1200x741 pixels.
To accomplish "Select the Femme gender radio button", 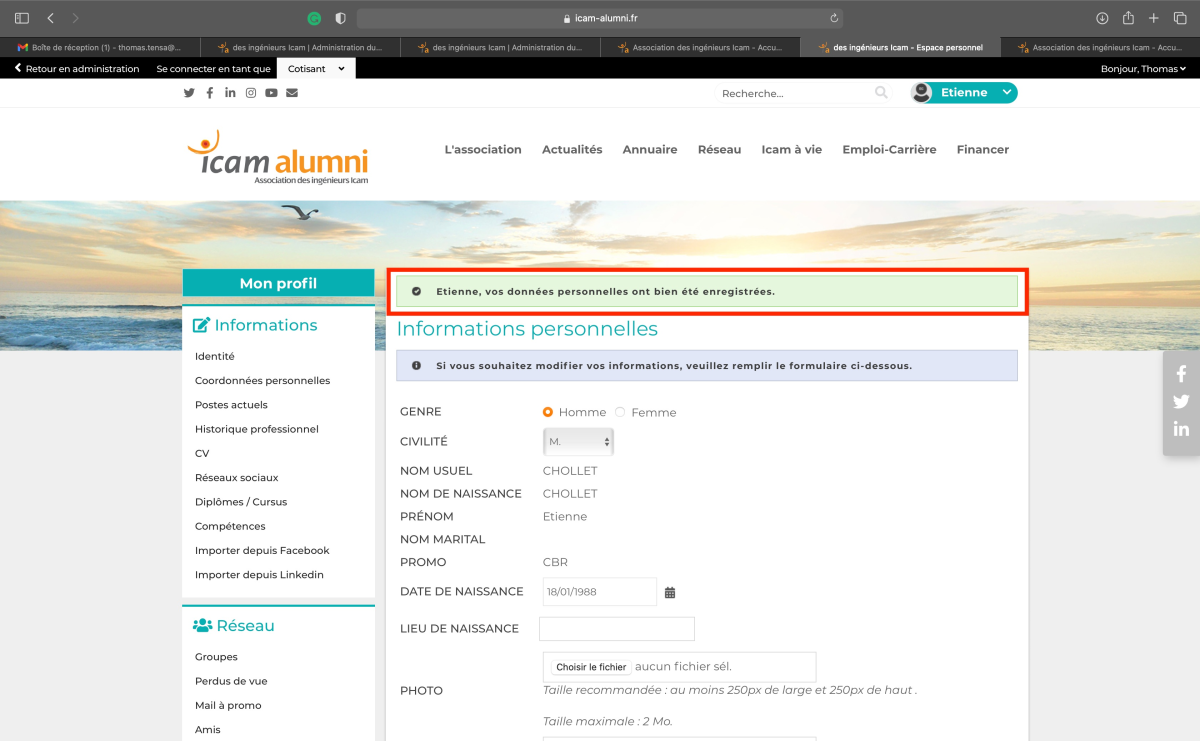I will click(620, 412).
